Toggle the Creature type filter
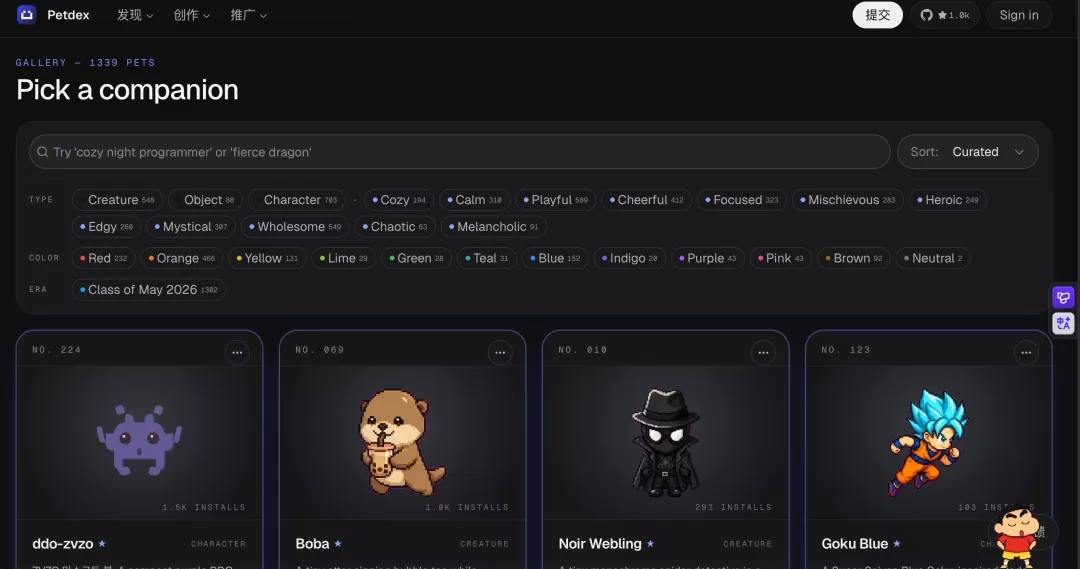The height and width of the screenshot is (569, 1080). point(117,200)
